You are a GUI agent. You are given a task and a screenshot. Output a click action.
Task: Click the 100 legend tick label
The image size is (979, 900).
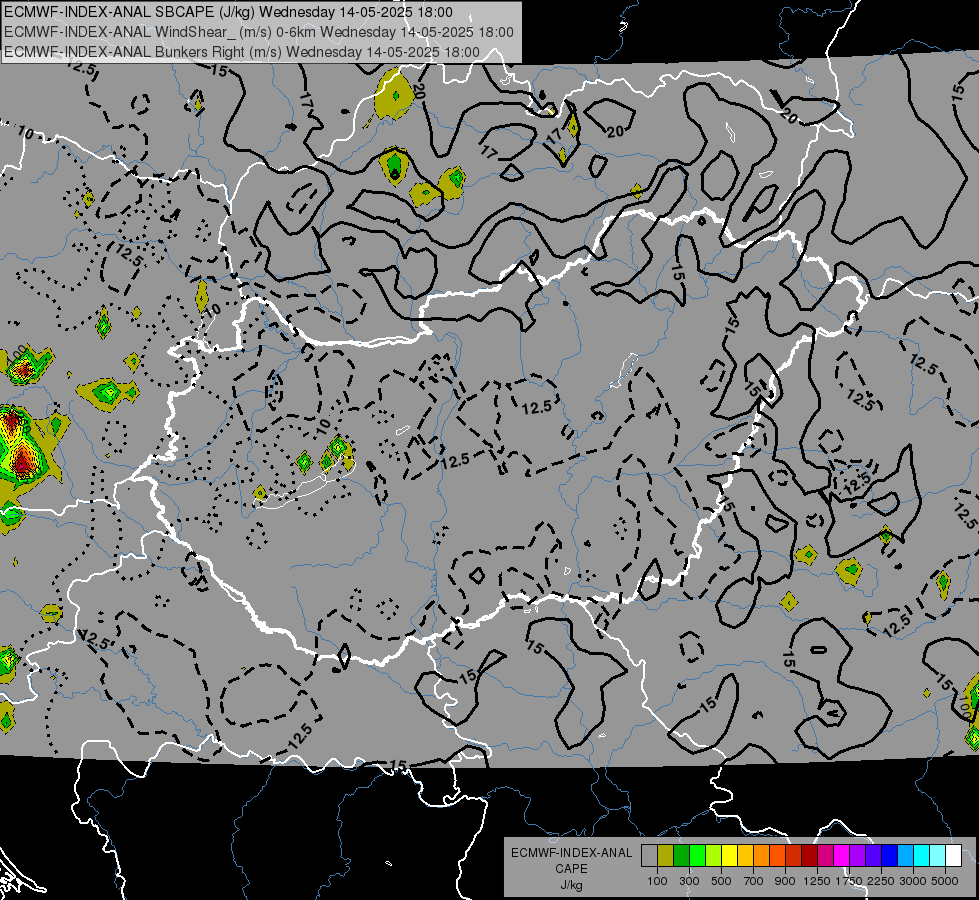pyautogui.click(x=657, y=881)
